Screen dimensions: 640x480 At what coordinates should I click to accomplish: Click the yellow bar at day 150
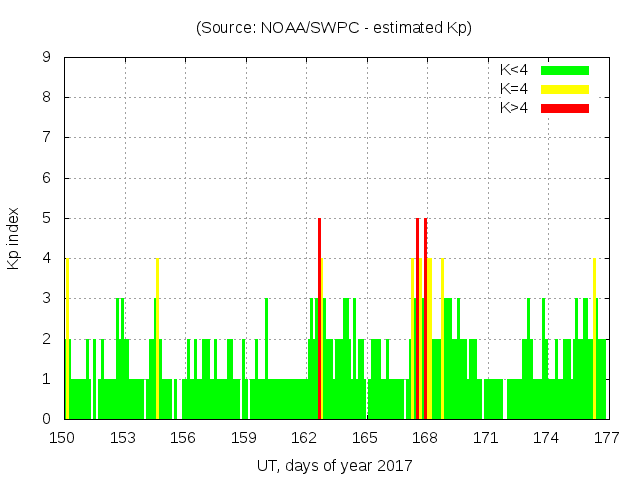click(67, 340)
